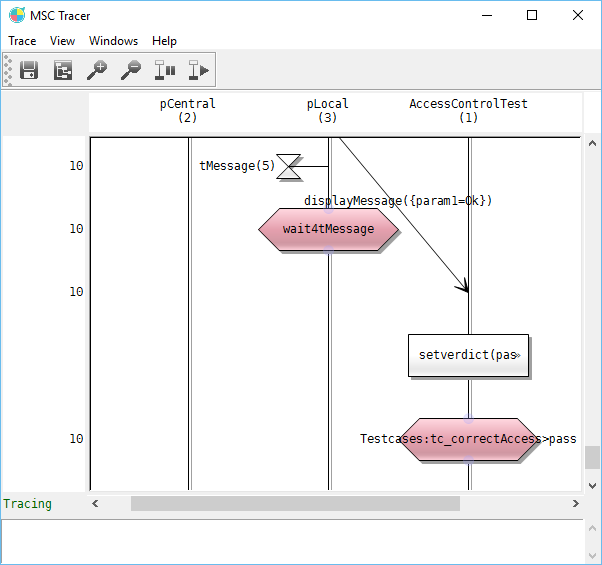Click the tMessage timer hourglass symbol

coord(288,166)
